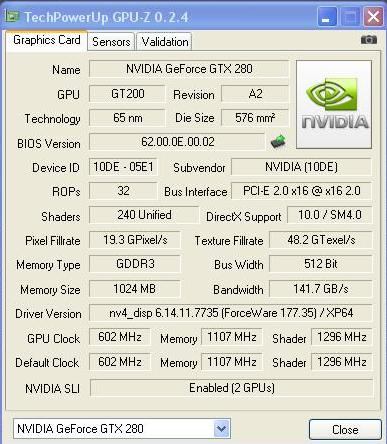Click the Driver Version field nv4_disp 6.14.11.7735
The width and height of the screenshot is (387, 444).
click(x=231, y=313)
